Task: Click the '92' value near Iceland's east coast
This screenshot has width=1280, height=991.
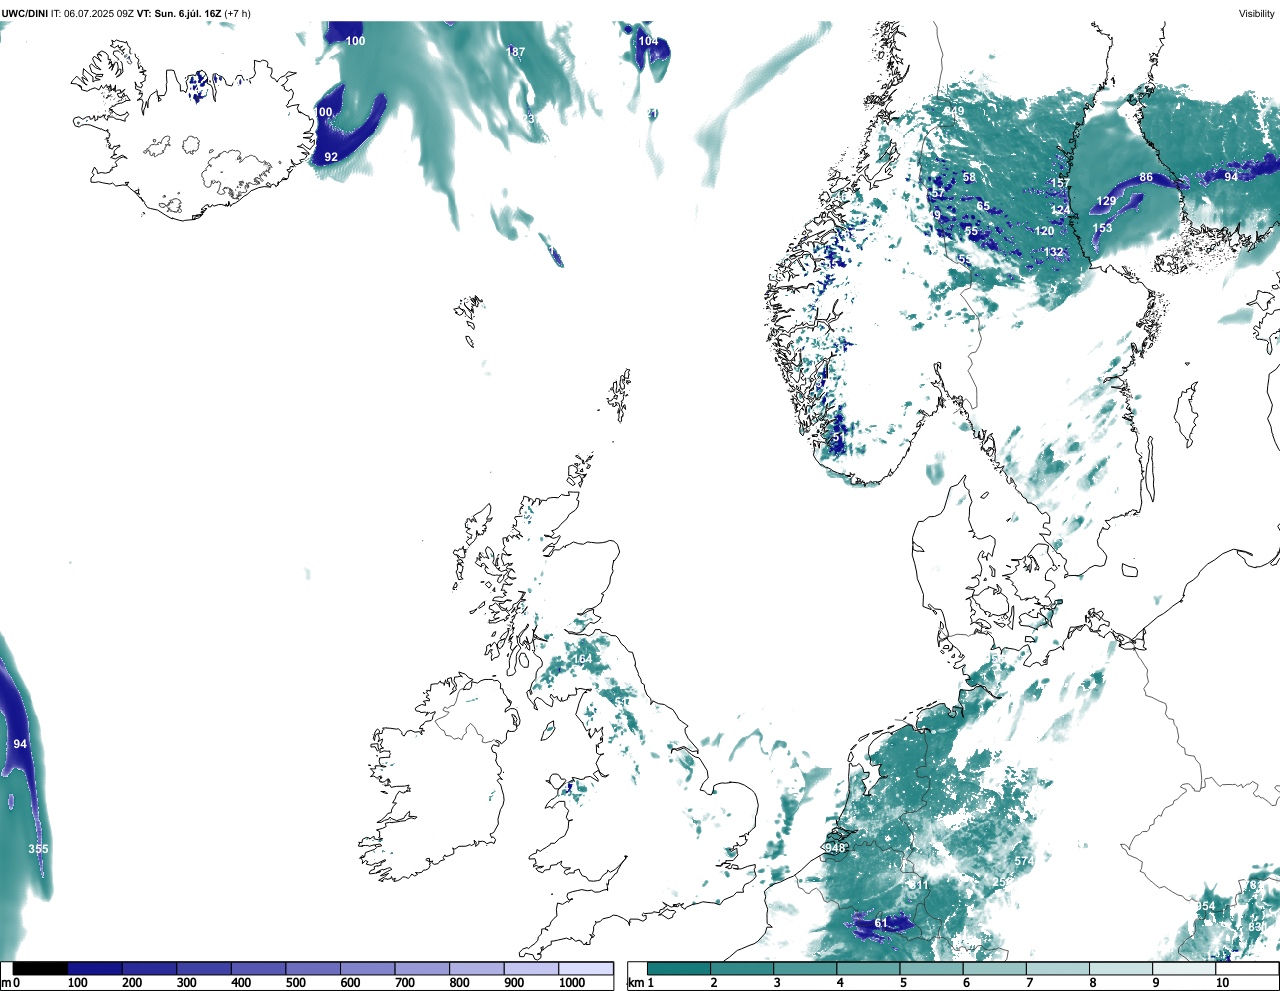Action: coord(331,157)
